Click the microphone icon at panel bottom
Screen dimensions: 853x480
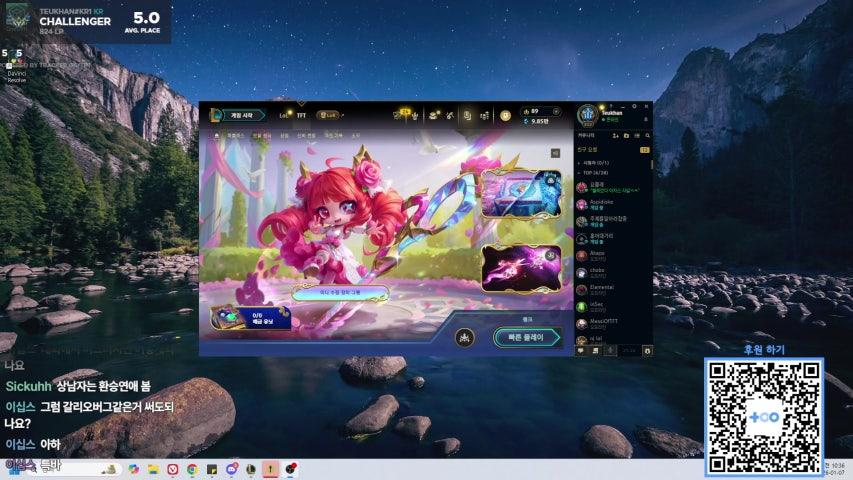[610, 351]
